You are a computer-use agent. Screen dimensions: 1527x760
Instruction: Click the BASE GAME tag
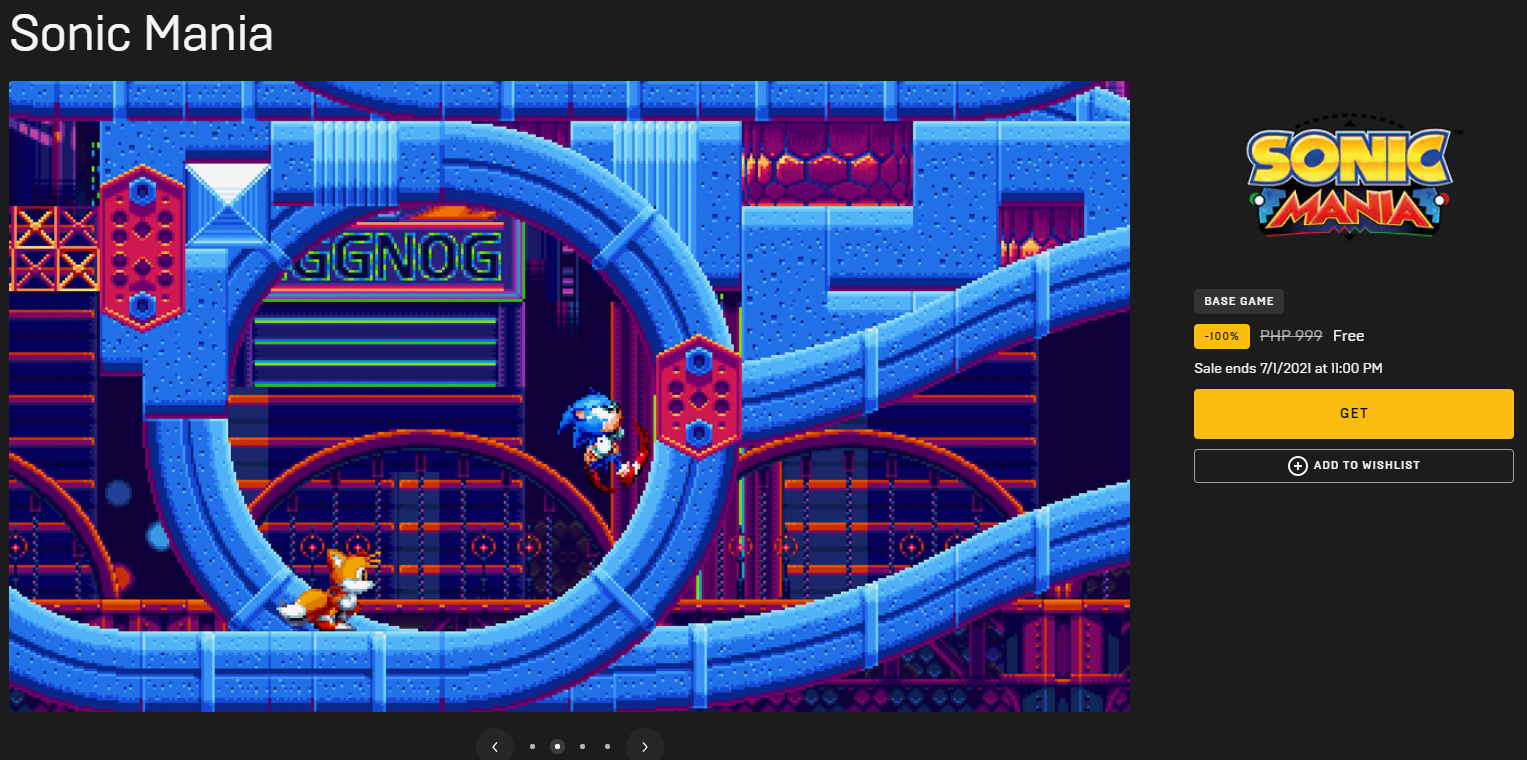pyautogui.click(x=1239, y=302)
